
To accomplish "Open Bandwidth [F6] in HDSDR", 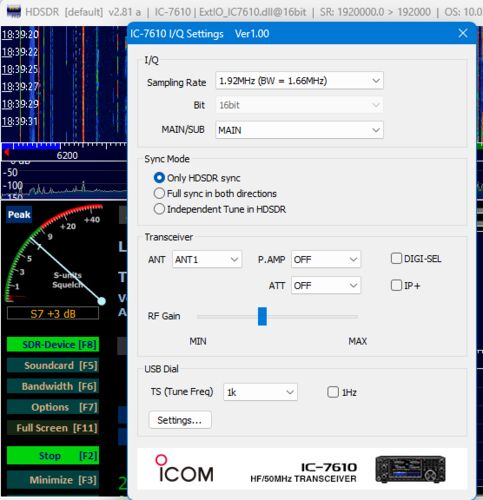I will tap(53, 386).
